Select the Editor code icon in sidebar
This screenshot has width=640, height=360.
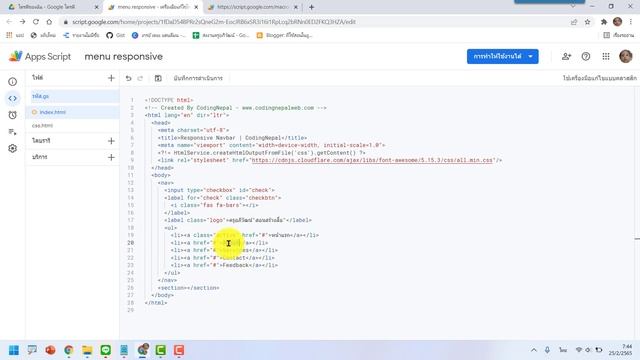click(x=13, y=98)
